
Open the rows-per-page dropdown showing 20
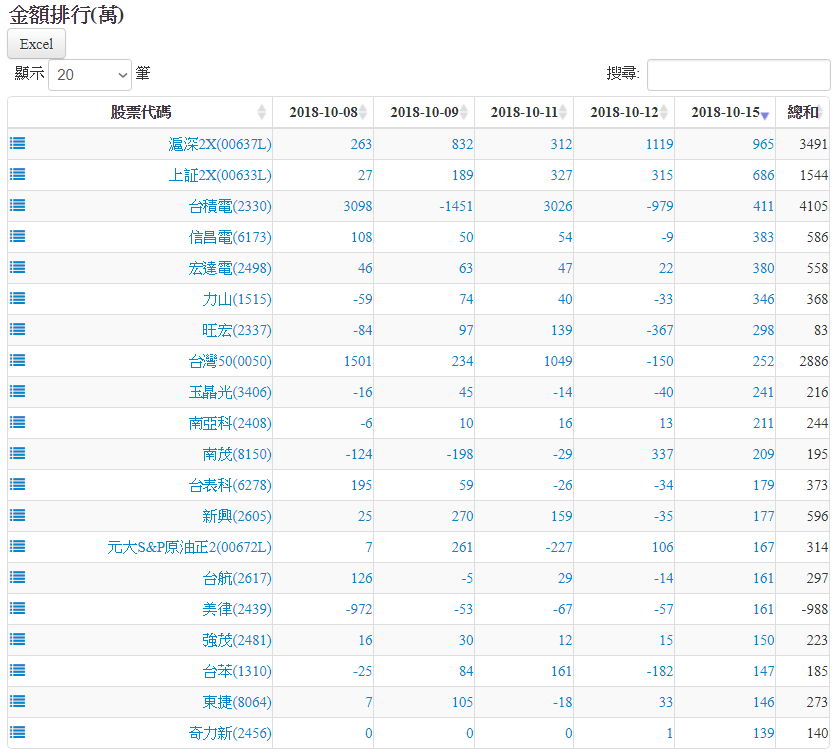click(x=90, y=74)
